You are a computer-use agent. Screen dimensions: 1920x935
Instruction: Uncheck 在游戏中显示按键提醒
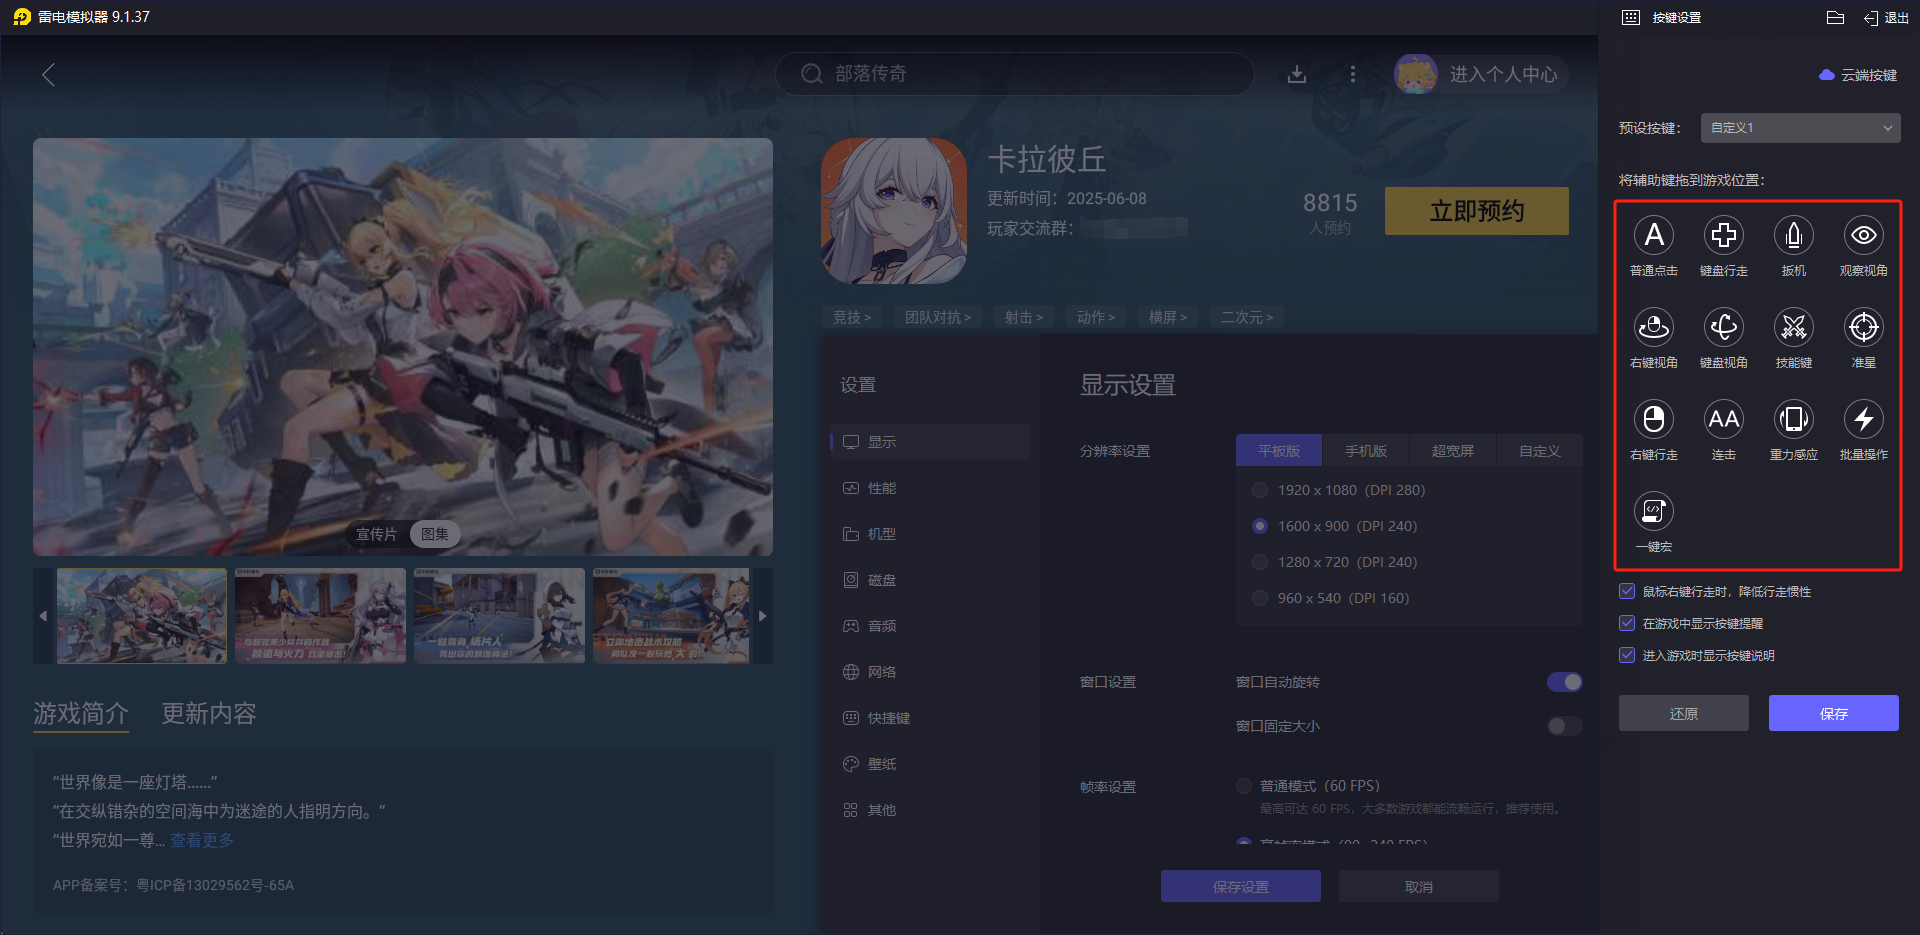1627,623
